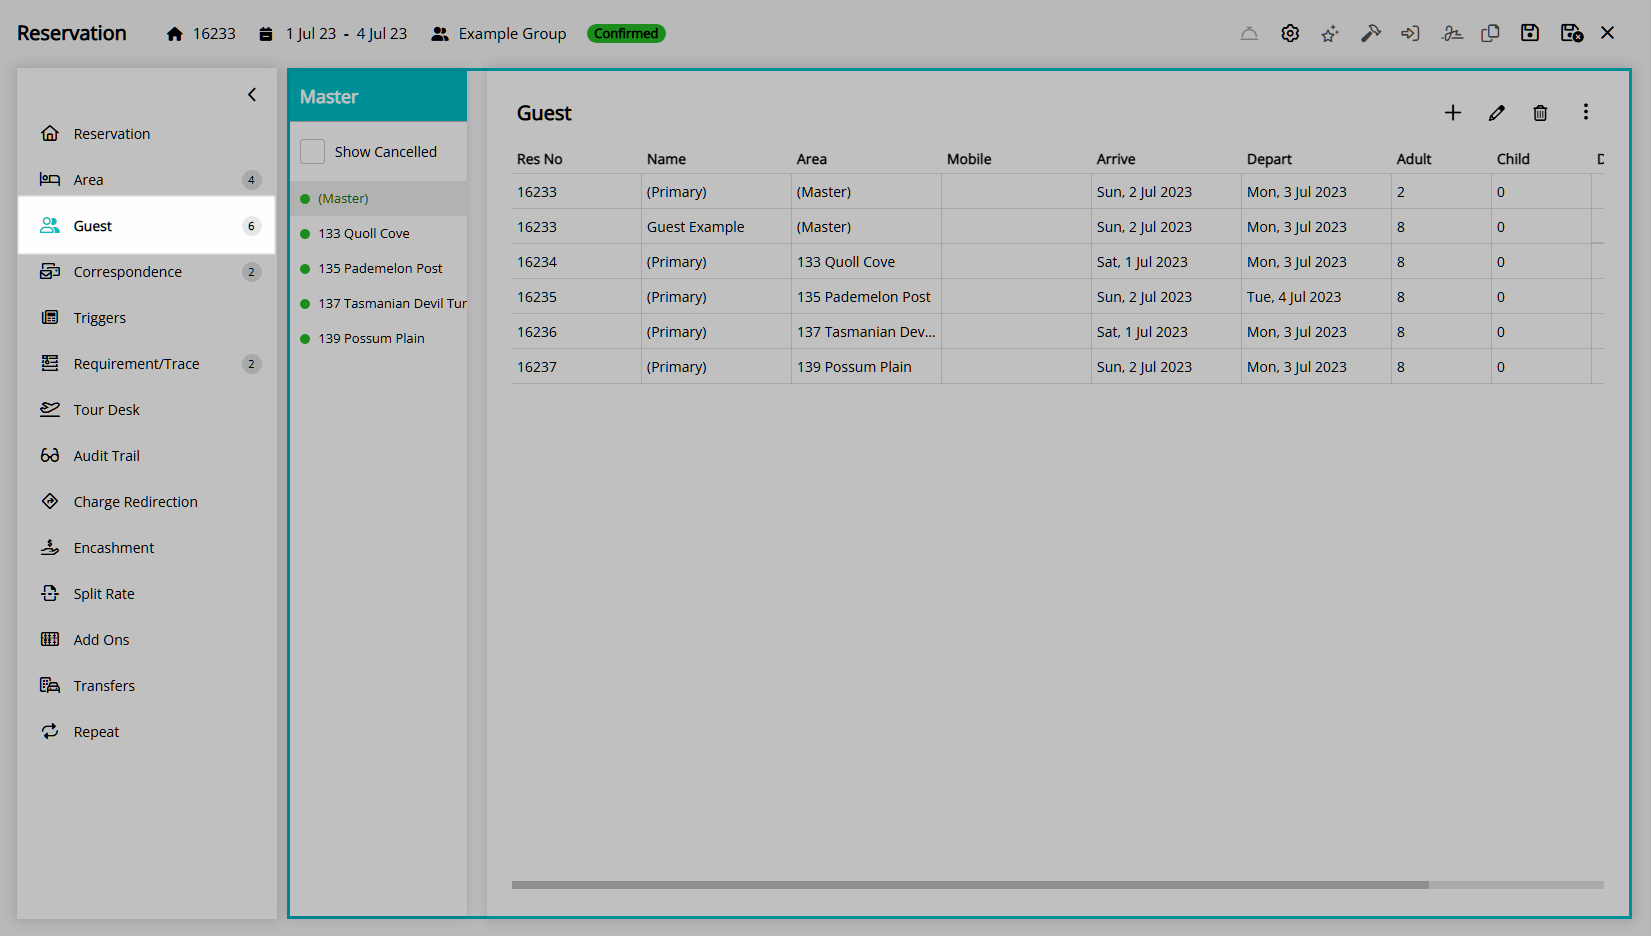Select 133 Quoll Cove in the list
Image resolution: width=1651 pixels, height=936 pixels.
click(379, 234)
